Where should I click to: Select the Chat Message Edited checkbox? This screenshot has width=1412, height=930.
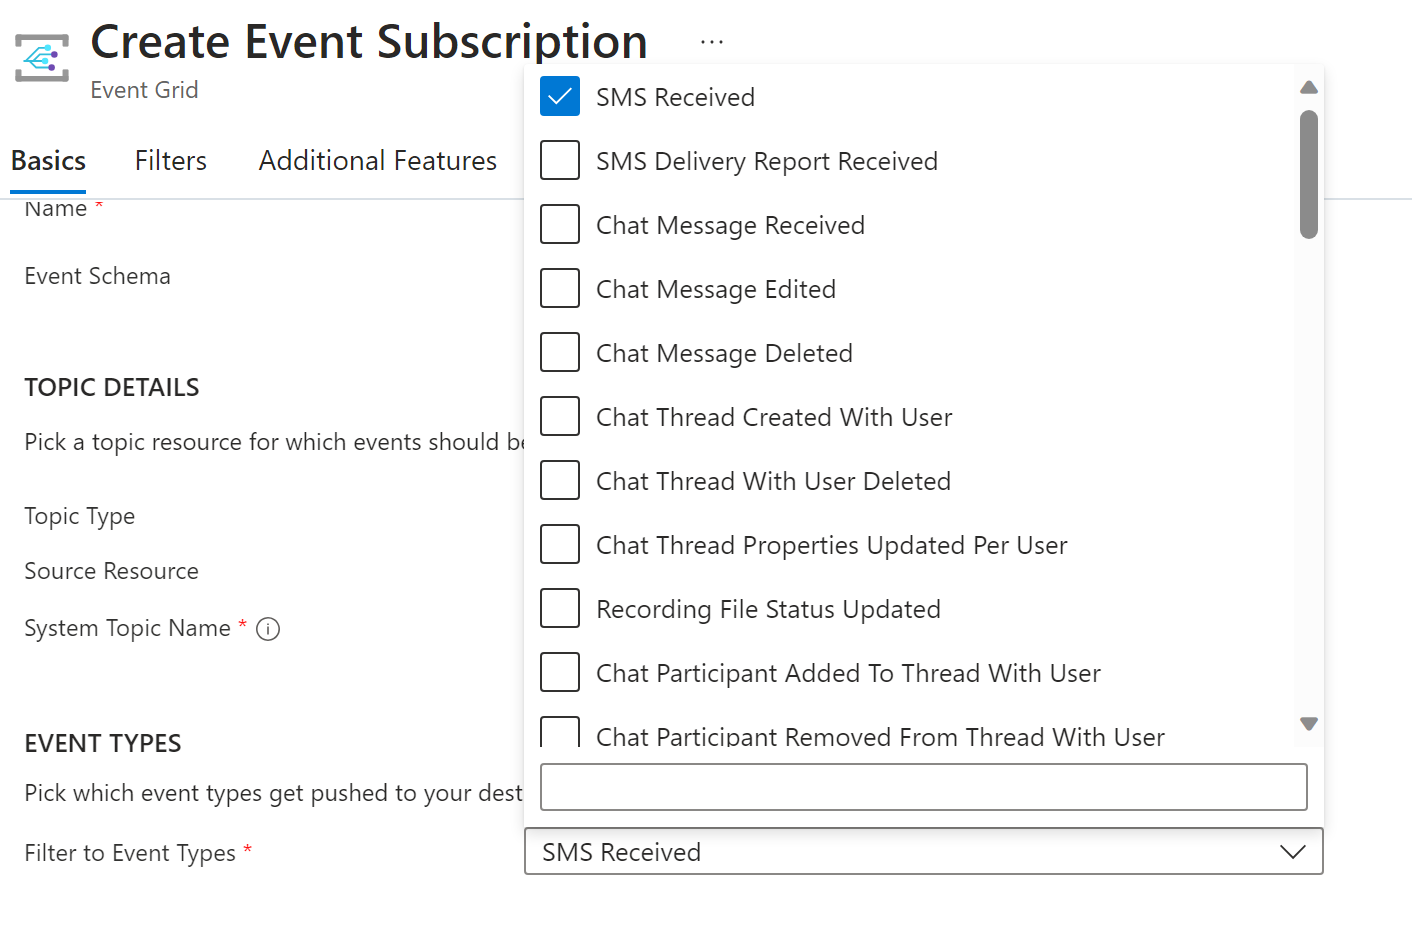coord(560,288)
